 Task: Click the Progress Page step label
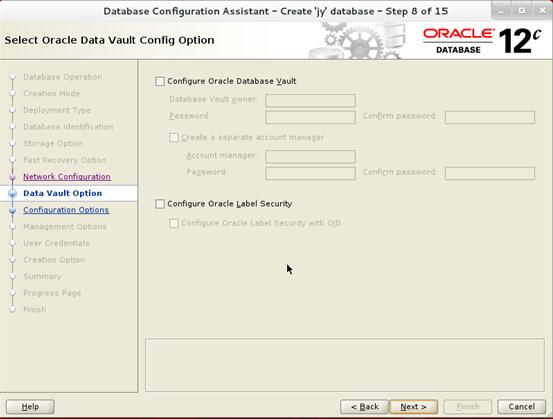pyautogui.click(x=52, y=293)
